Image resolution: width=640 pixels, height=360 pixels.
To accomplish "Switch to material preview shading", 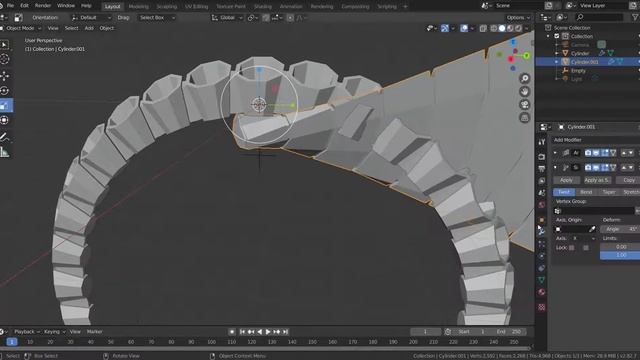I will pos(510,28).
